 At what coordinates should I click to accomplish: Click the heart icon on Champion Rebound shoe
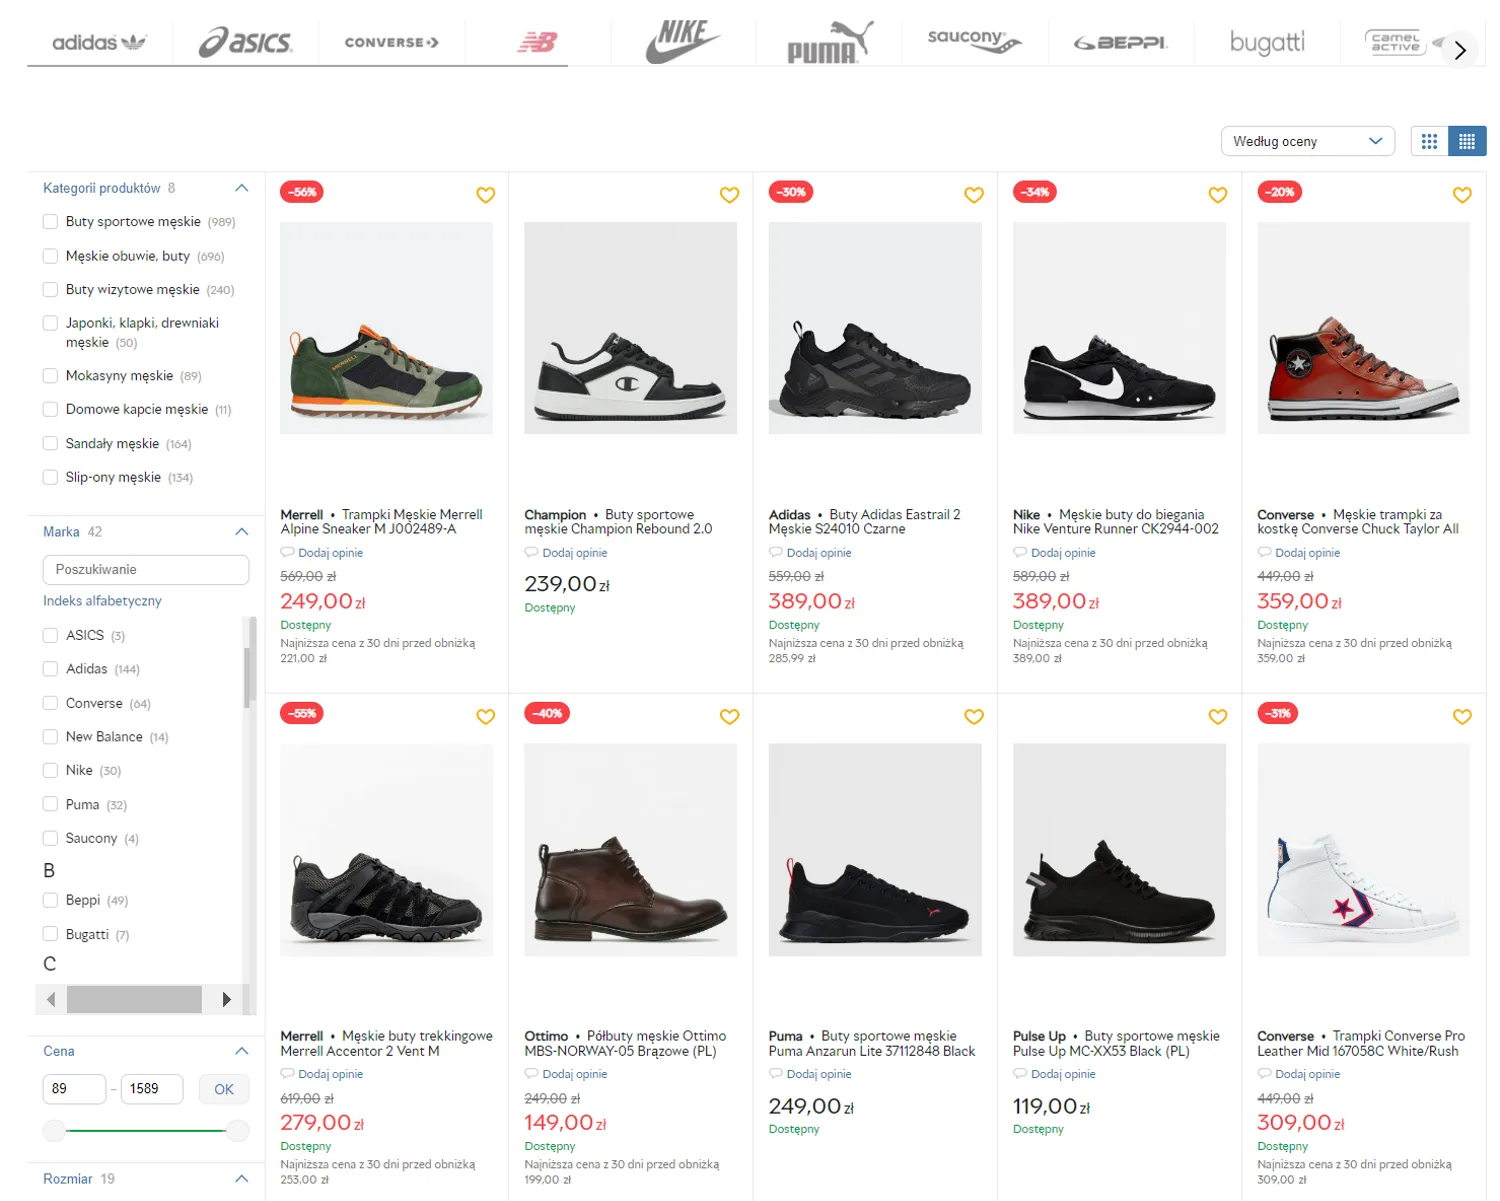729,195
